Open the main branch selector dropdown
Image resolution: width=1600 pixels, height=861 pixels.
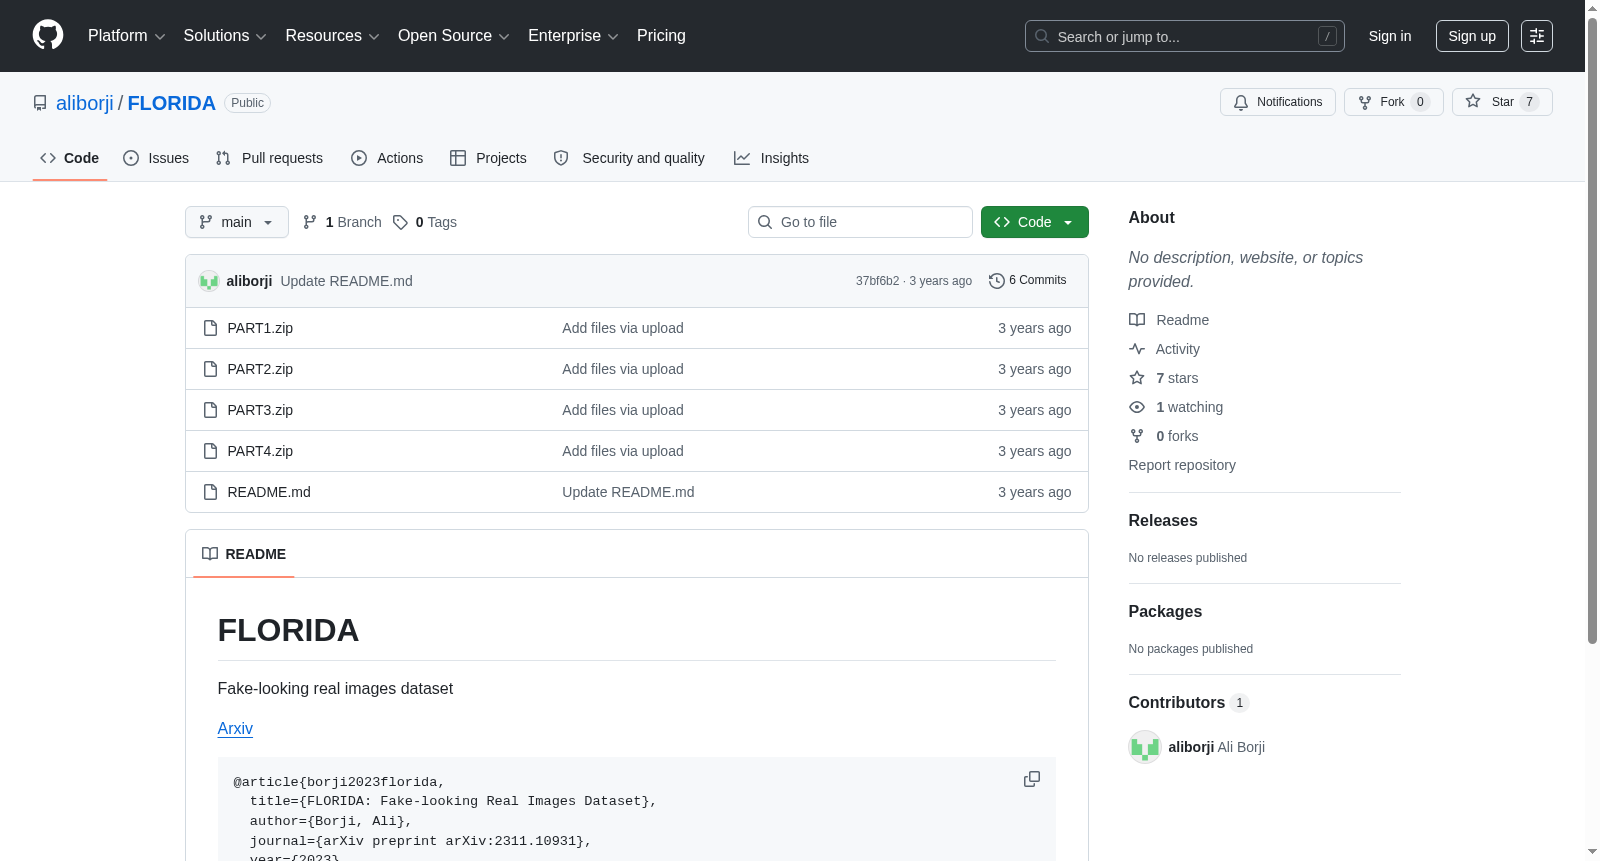point(237,222)
